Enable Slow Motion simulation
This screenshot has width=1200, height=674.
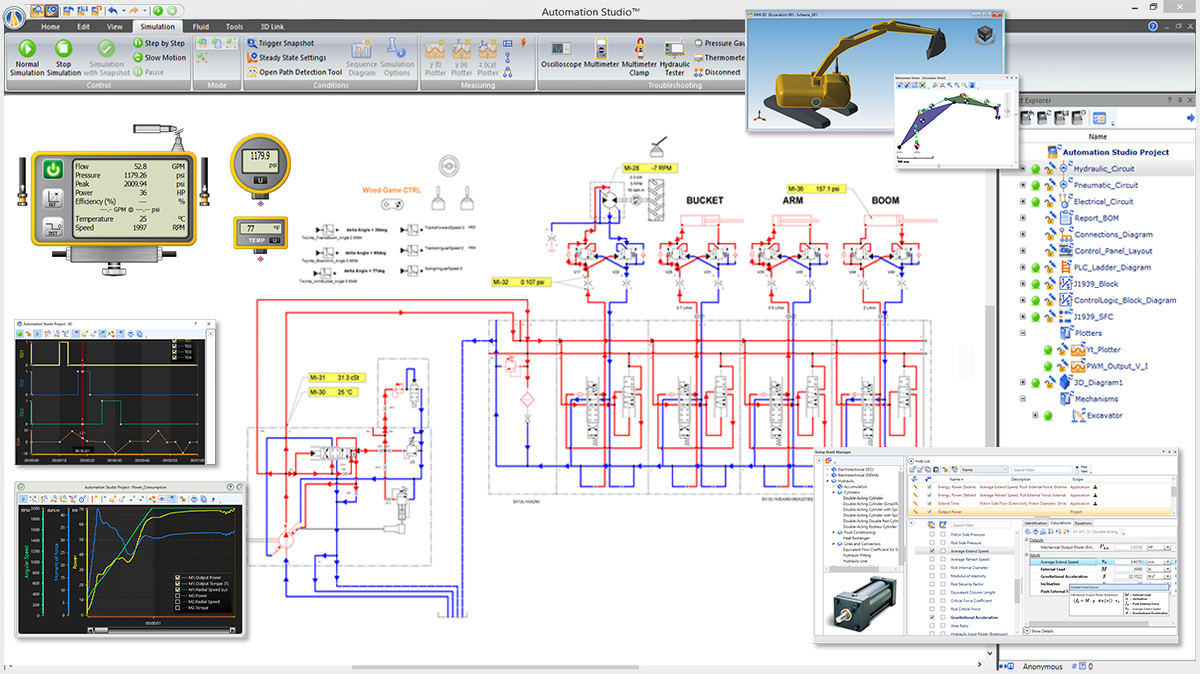click(158, 57)
